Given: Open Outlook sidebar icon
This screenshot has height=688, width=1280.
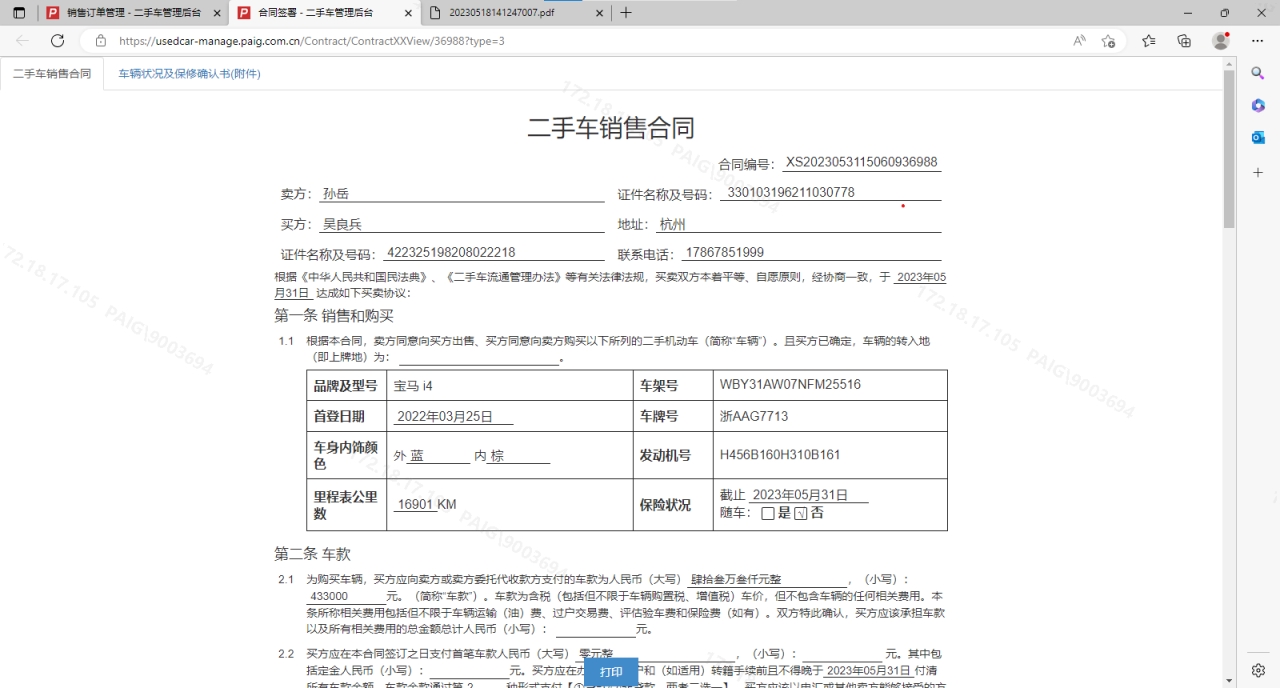Looking at the screenshot, I should click(x=1258, y=137).
